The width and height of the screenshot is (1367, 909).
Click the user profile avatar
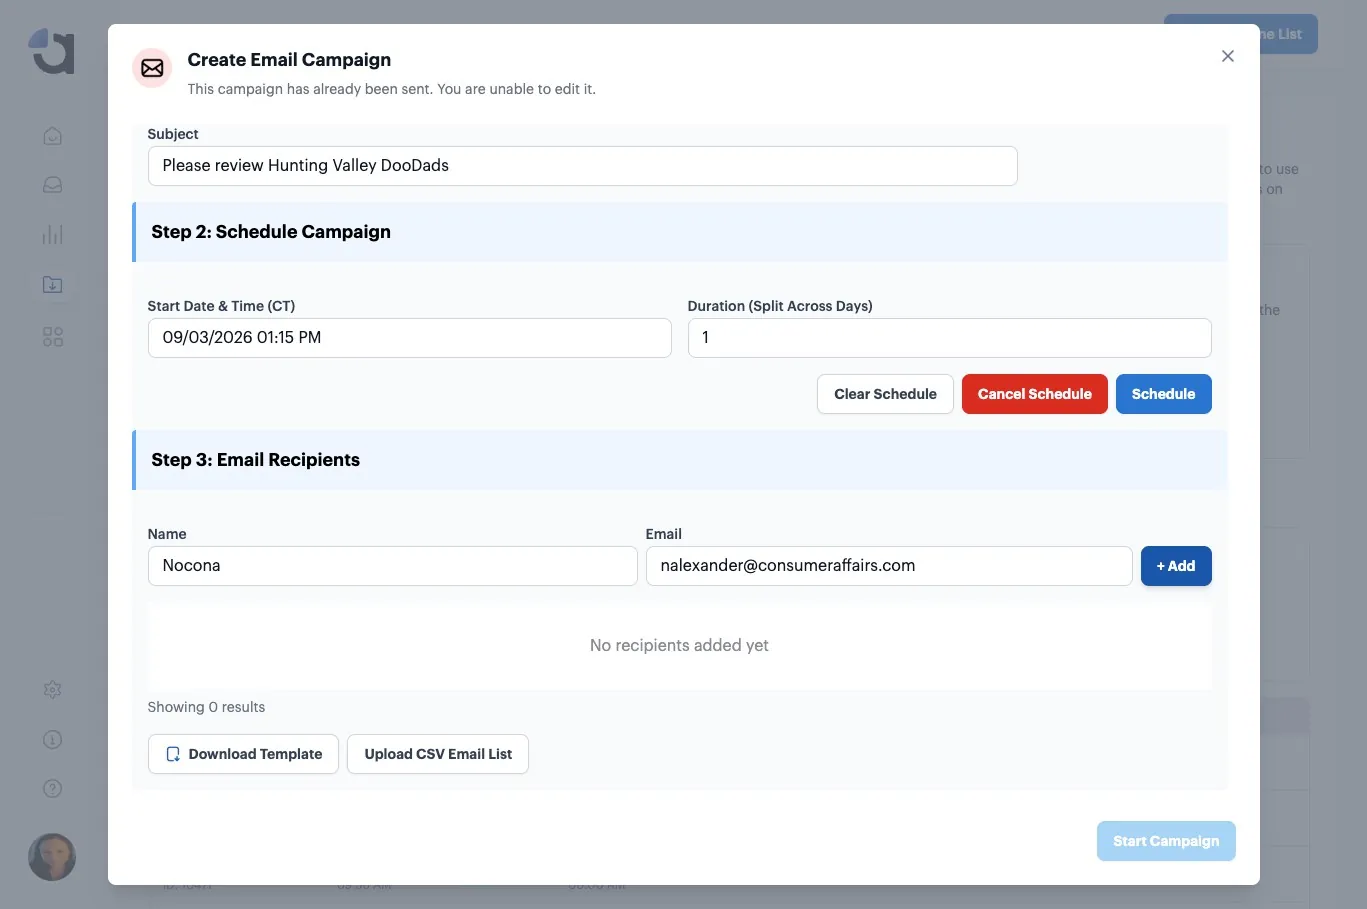[x=52, y=857]
